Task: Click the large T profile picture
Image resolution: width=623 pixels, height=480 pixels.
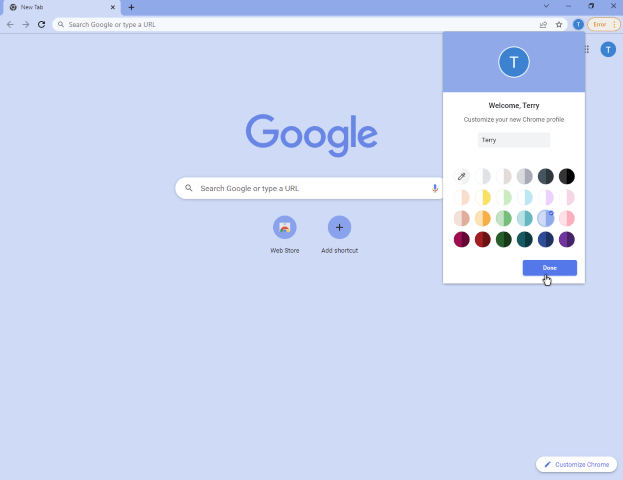Action: pyautogui.click(x=514, y=62)
